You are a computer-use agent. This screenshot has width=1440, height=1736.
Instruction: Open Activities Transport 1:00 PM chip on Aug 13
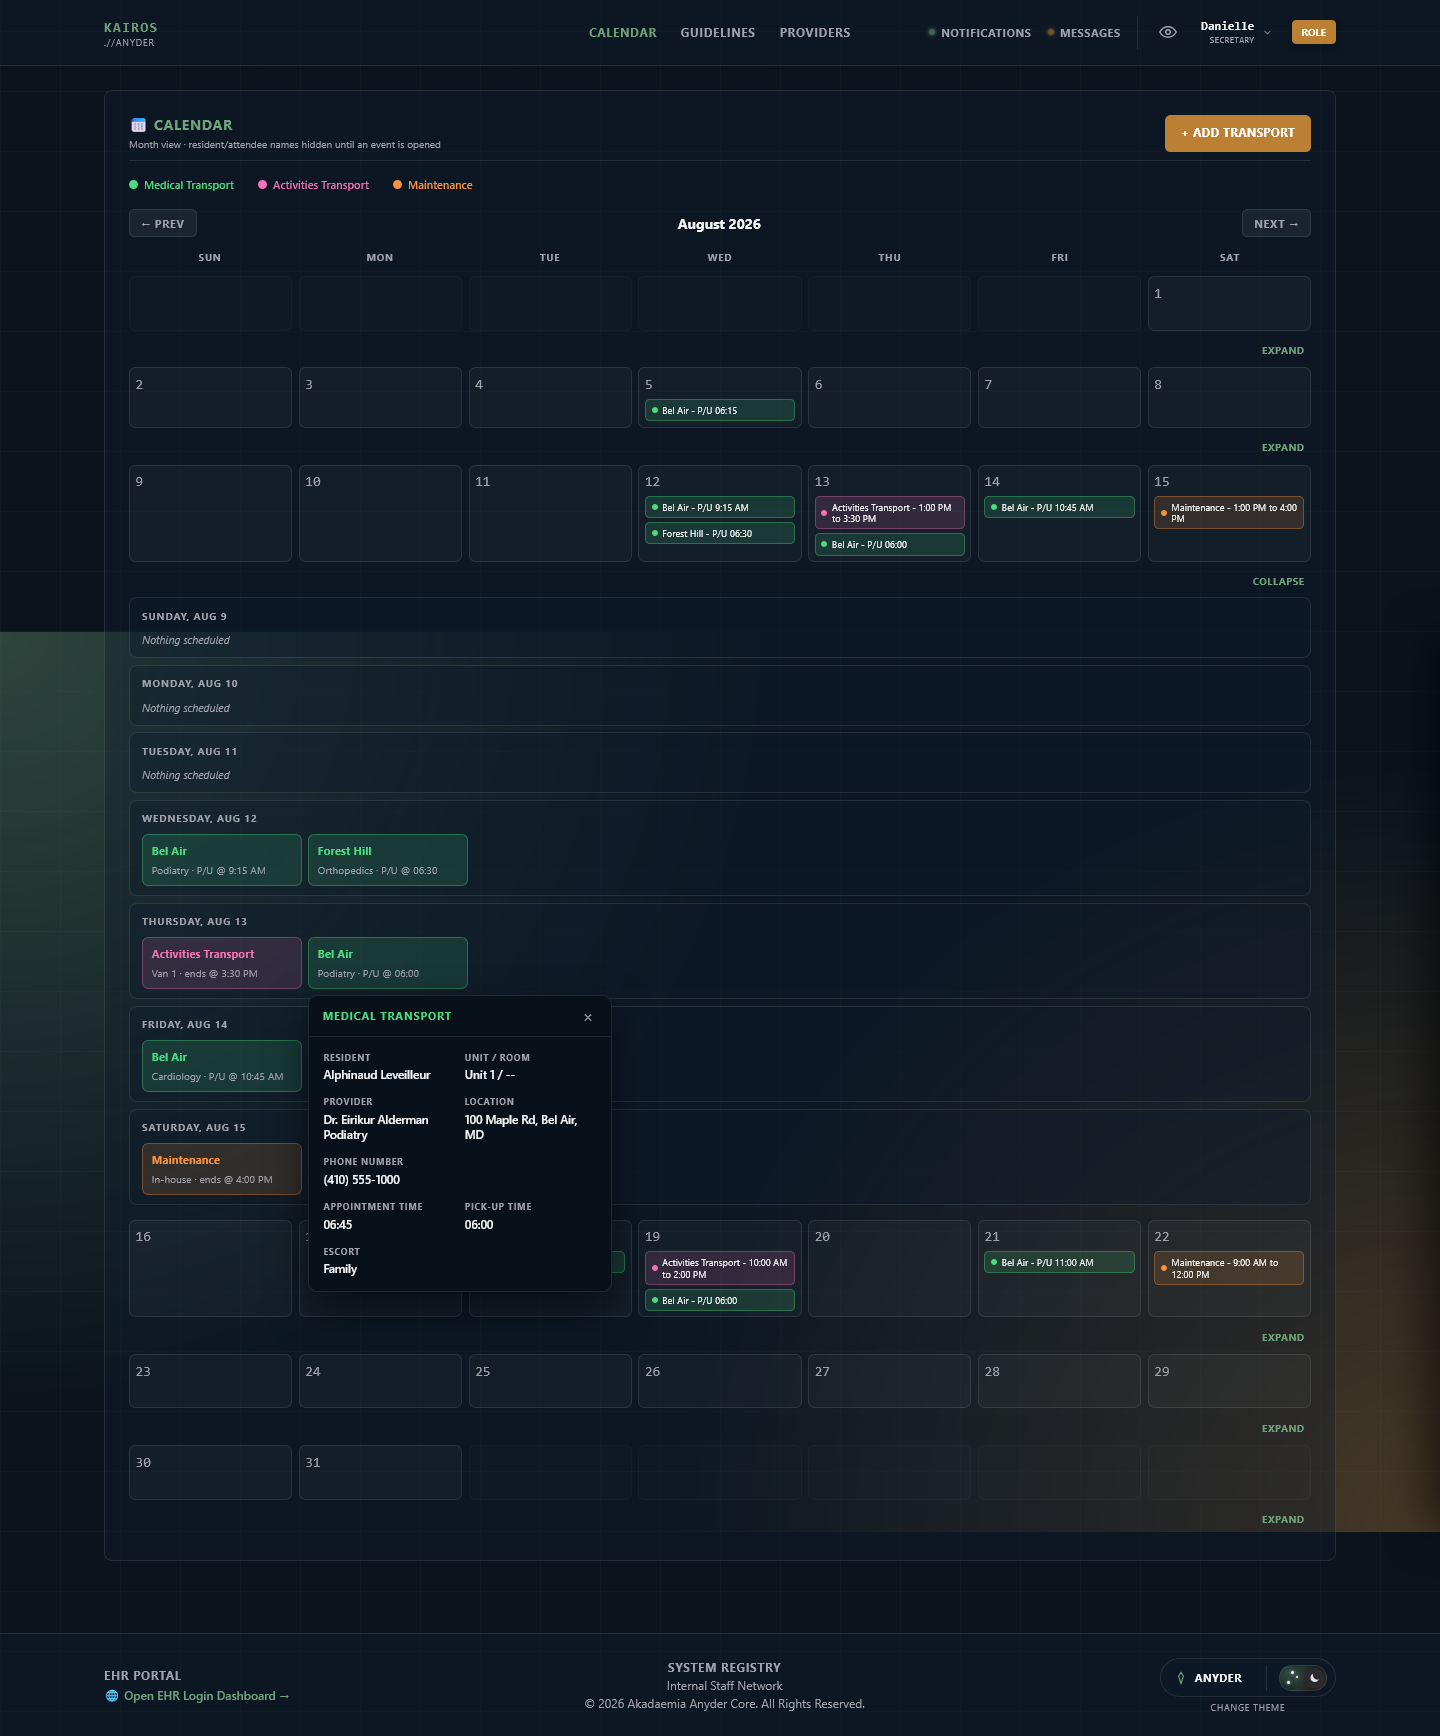click(889, 513)
